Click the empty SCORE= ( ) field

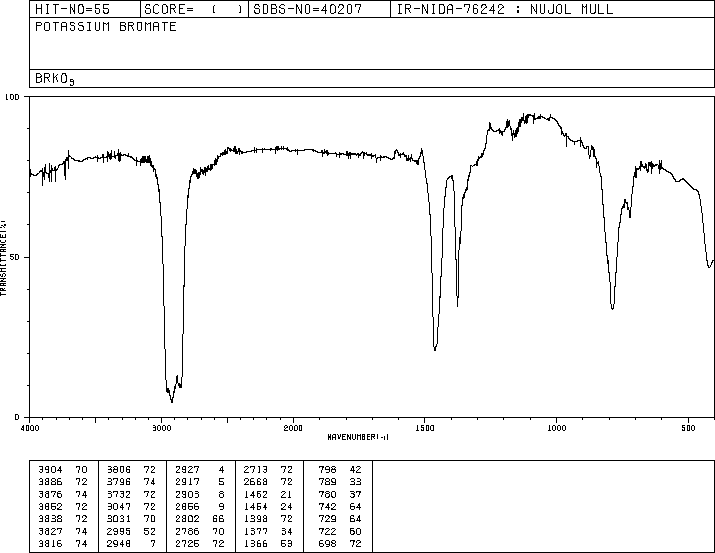(x=193, y=9)
